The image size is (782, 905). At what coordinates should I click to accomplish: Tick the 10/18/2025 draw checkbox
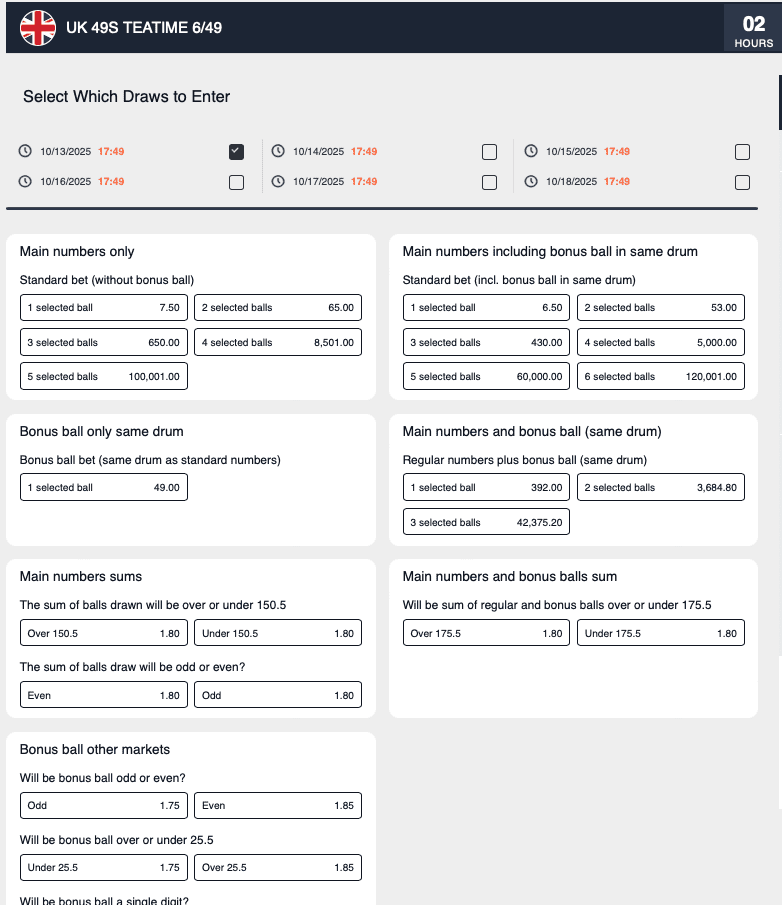point(742,182)
